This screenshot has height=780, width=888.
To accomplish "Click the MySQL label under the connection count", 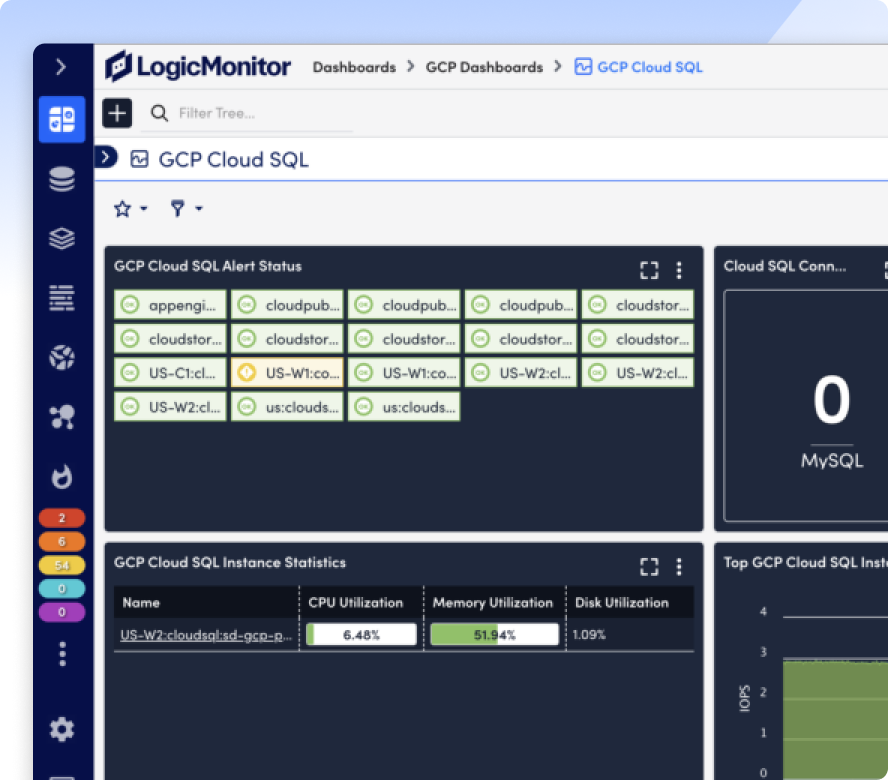I will (832, 461).
